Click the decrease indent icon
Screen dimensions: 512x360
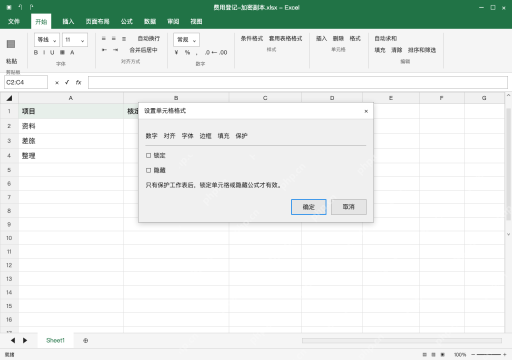pyautogui.click(x=104, y=50)
